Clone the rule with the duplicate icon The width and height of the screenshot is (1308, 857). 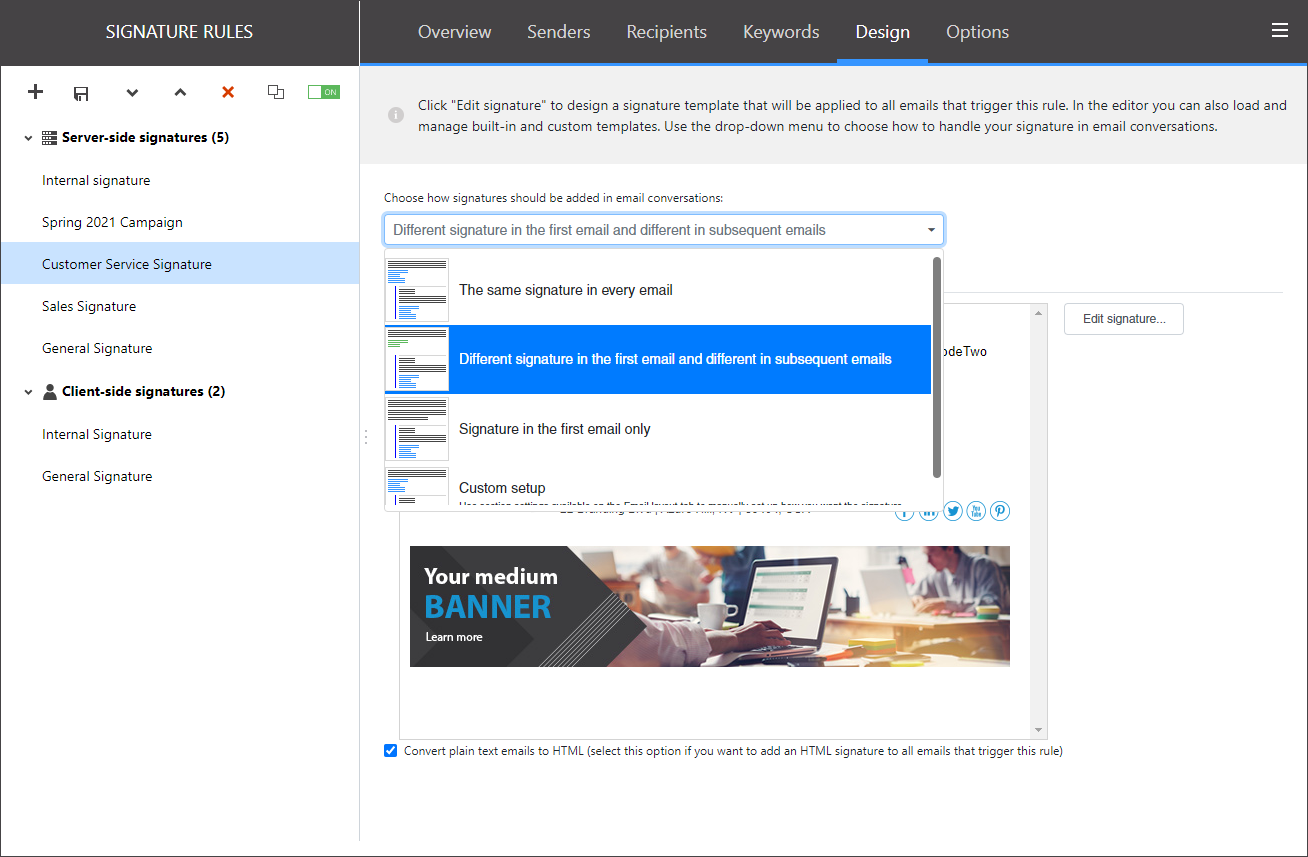point(276,92)
